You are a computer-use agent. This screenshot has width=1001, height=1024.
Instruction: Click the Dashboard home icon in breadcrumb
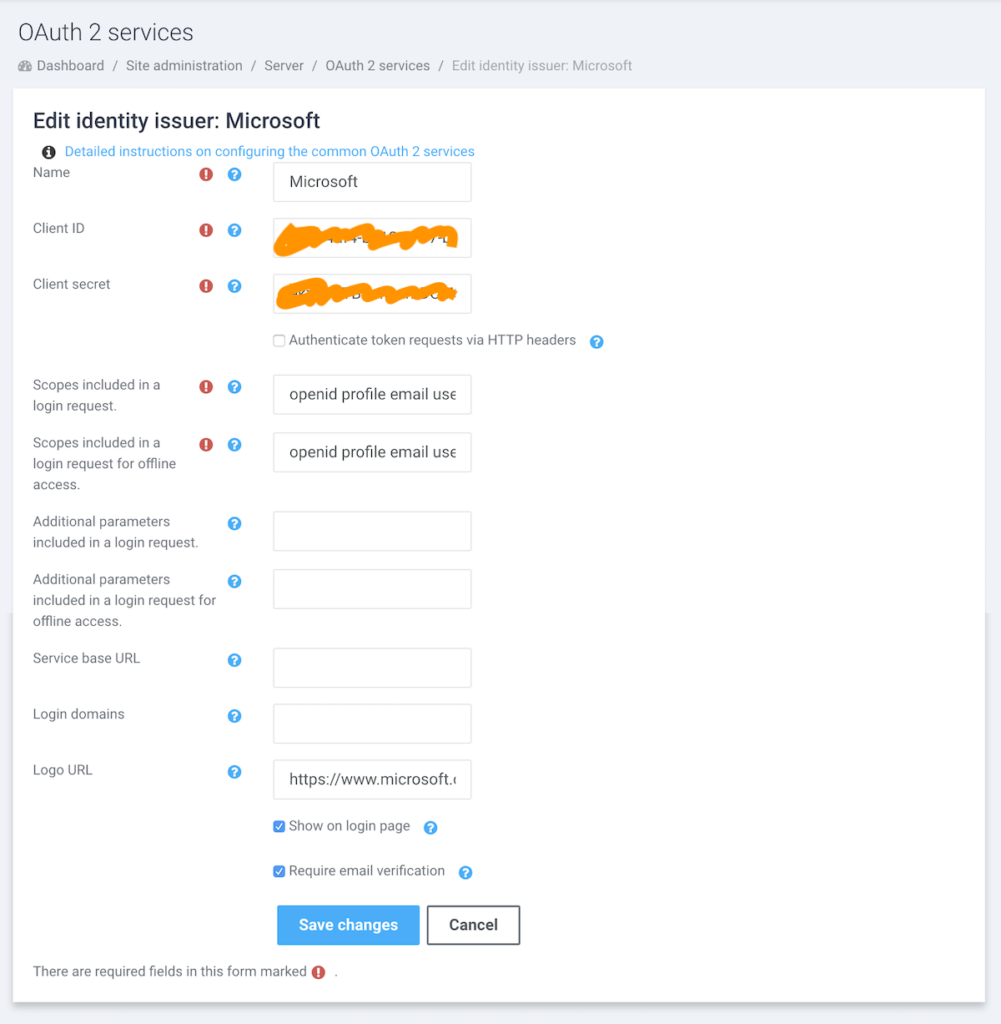click(24, 66)
